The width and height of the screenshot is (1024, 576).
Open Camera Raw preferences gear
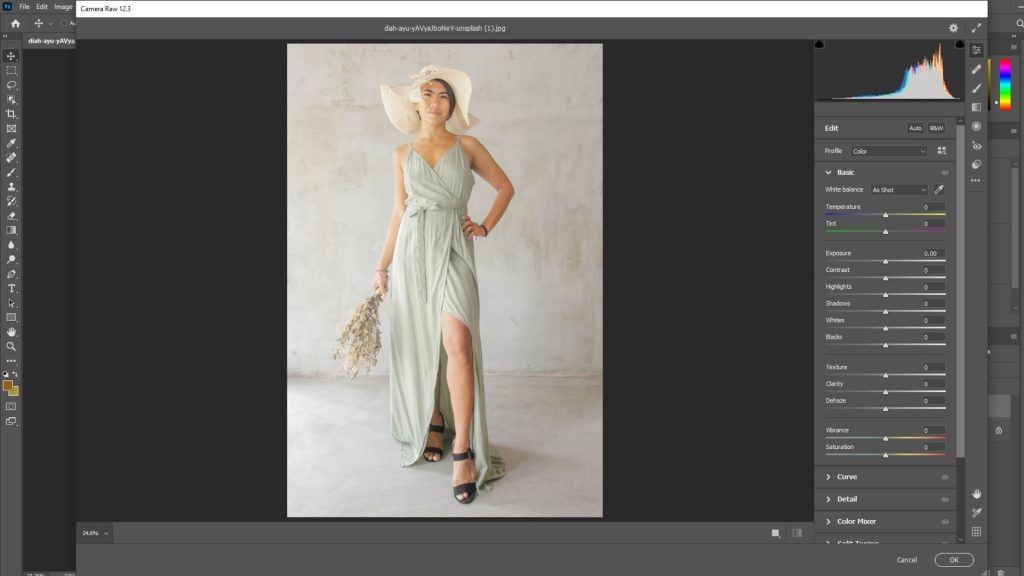953,28
